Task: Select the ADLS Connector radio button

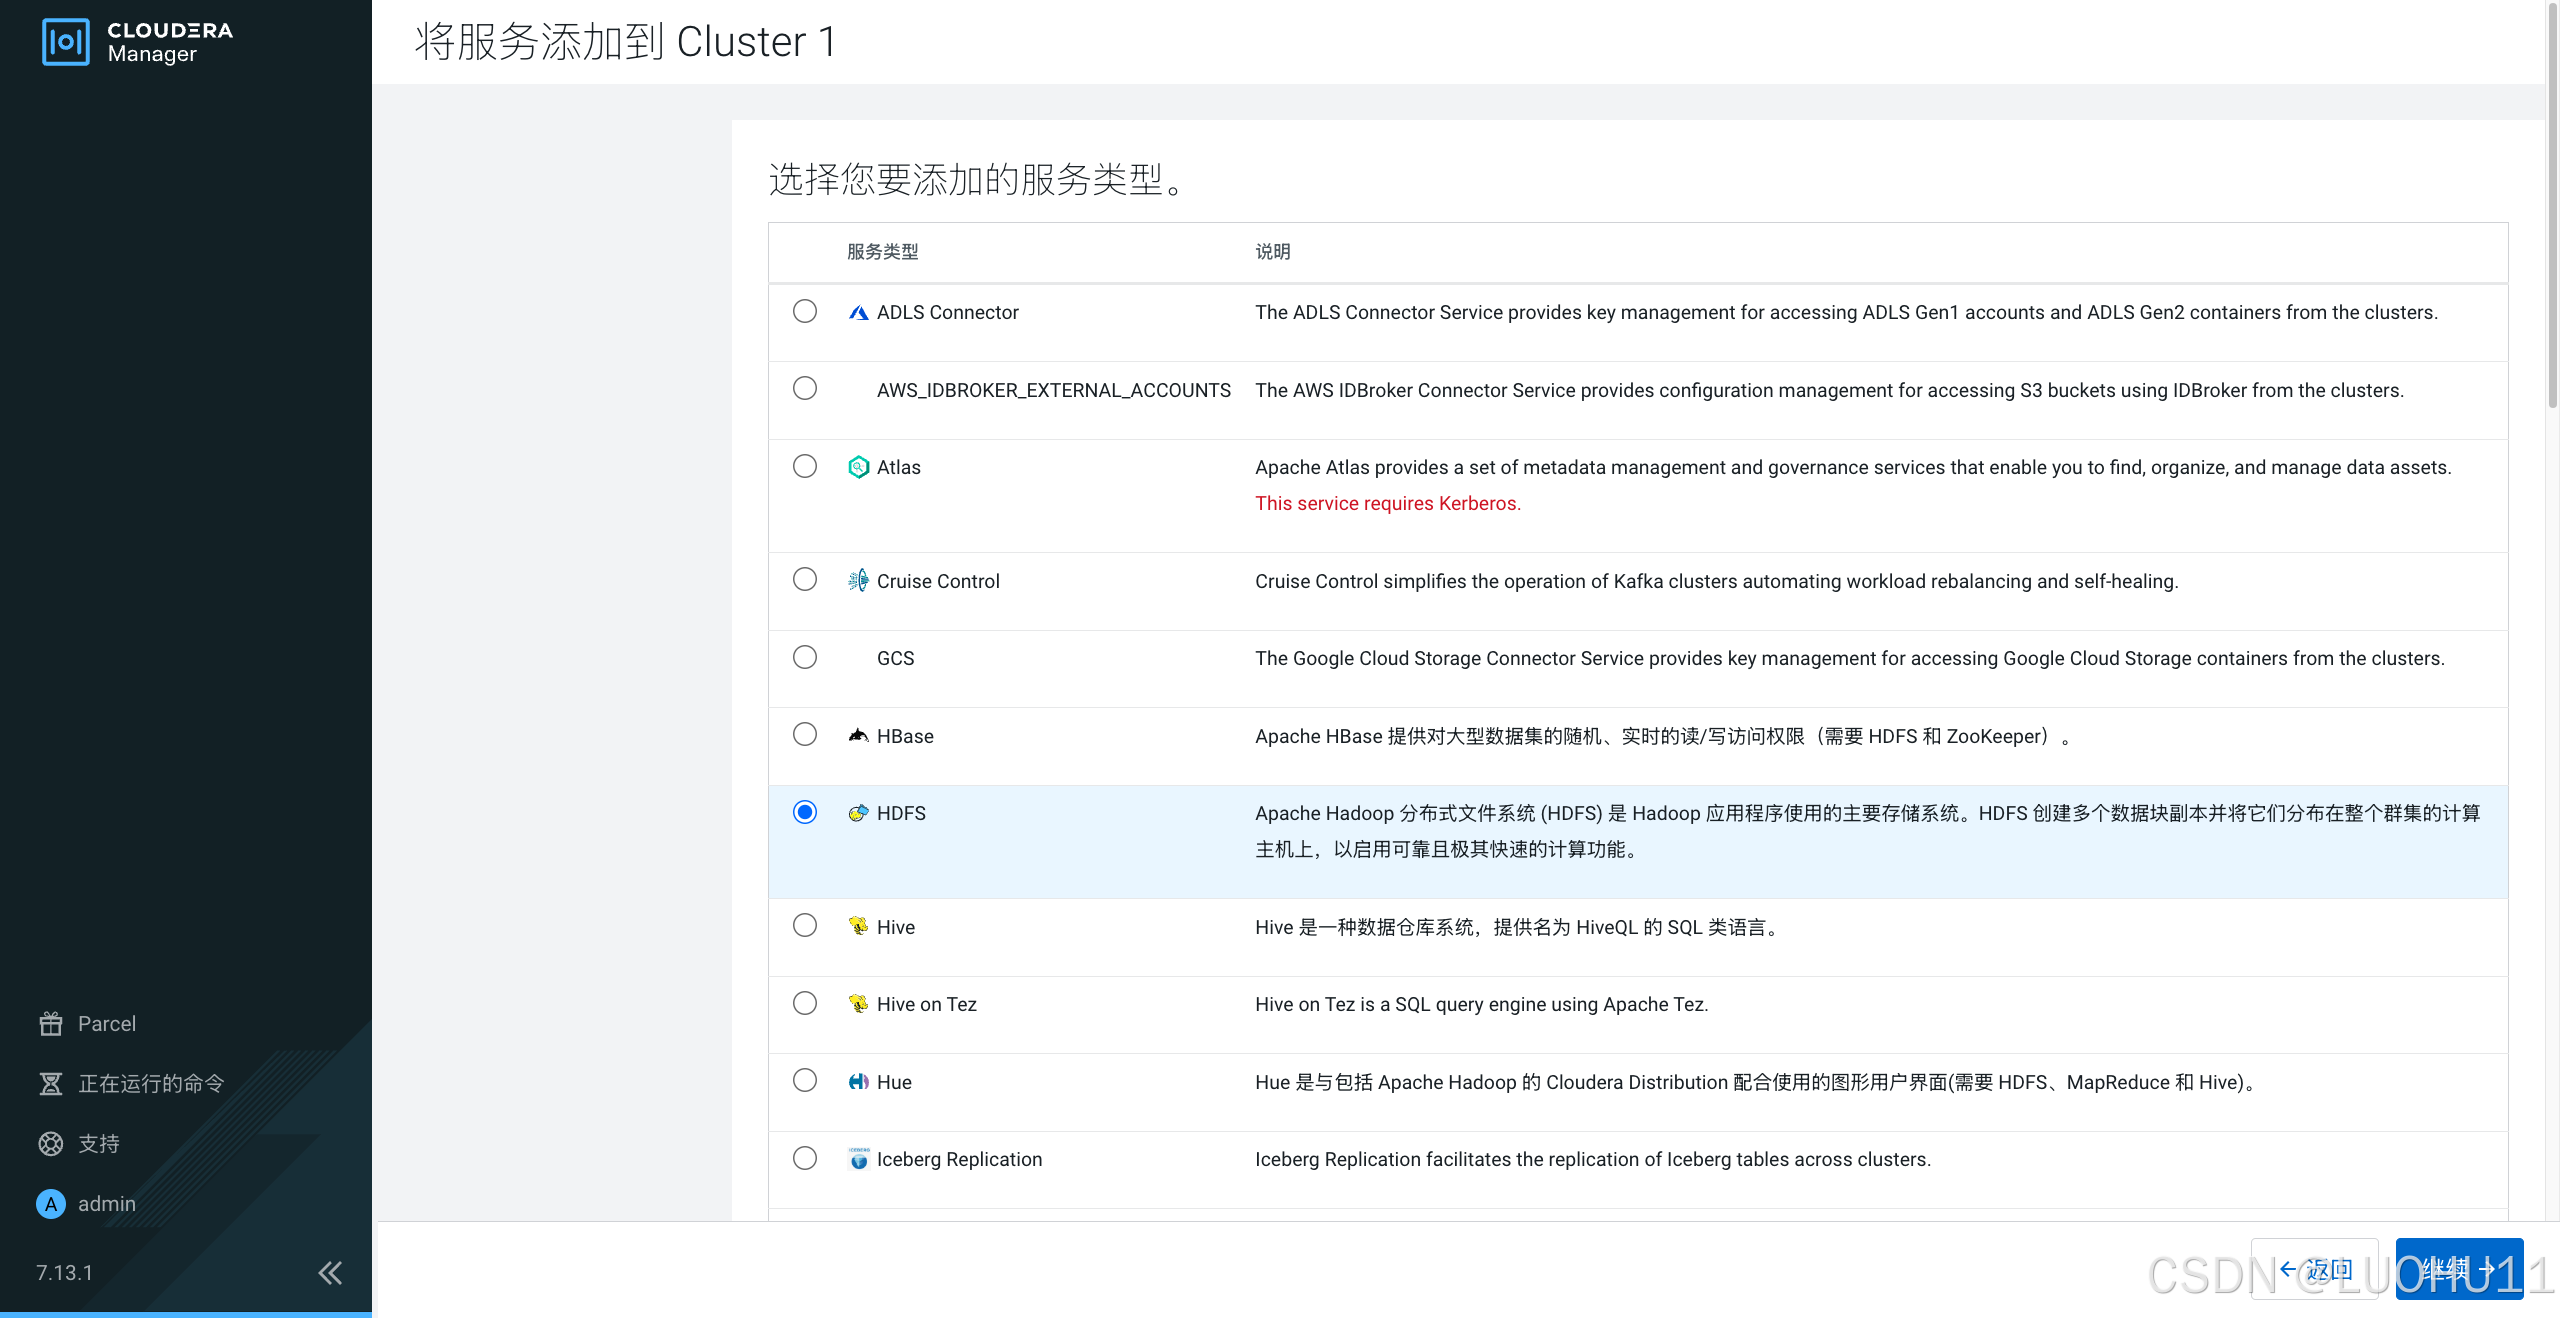Action: point(805,311)
